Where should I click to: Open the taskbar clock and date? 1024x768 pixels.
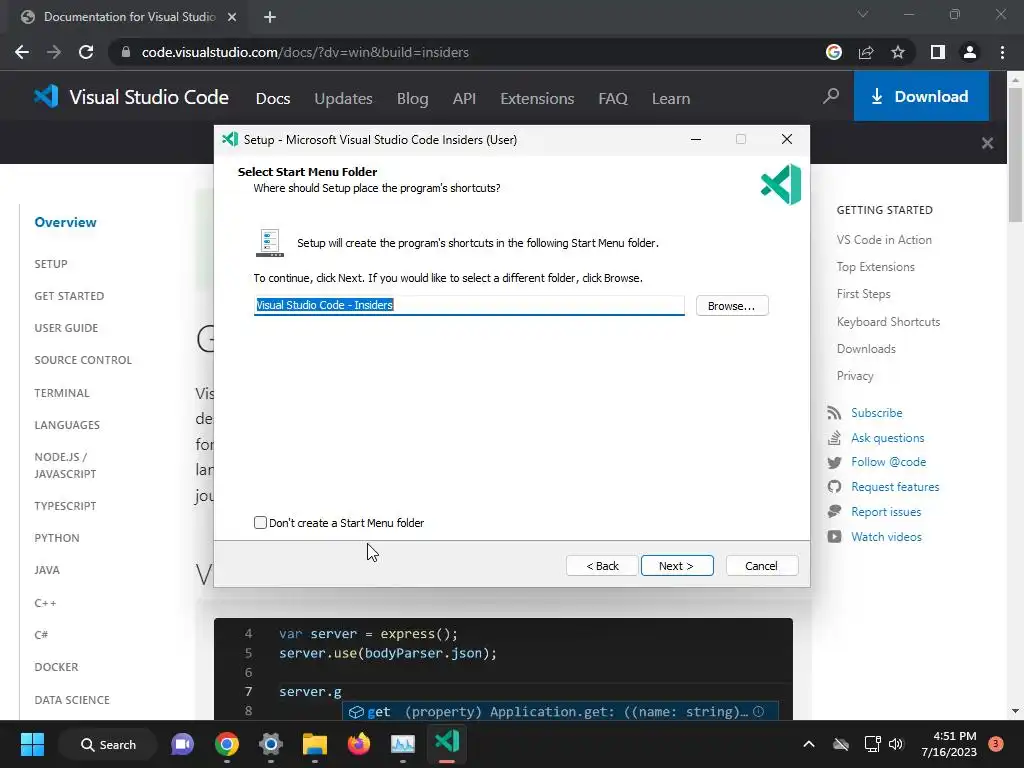pyautogui.click(x=949, y=744)
